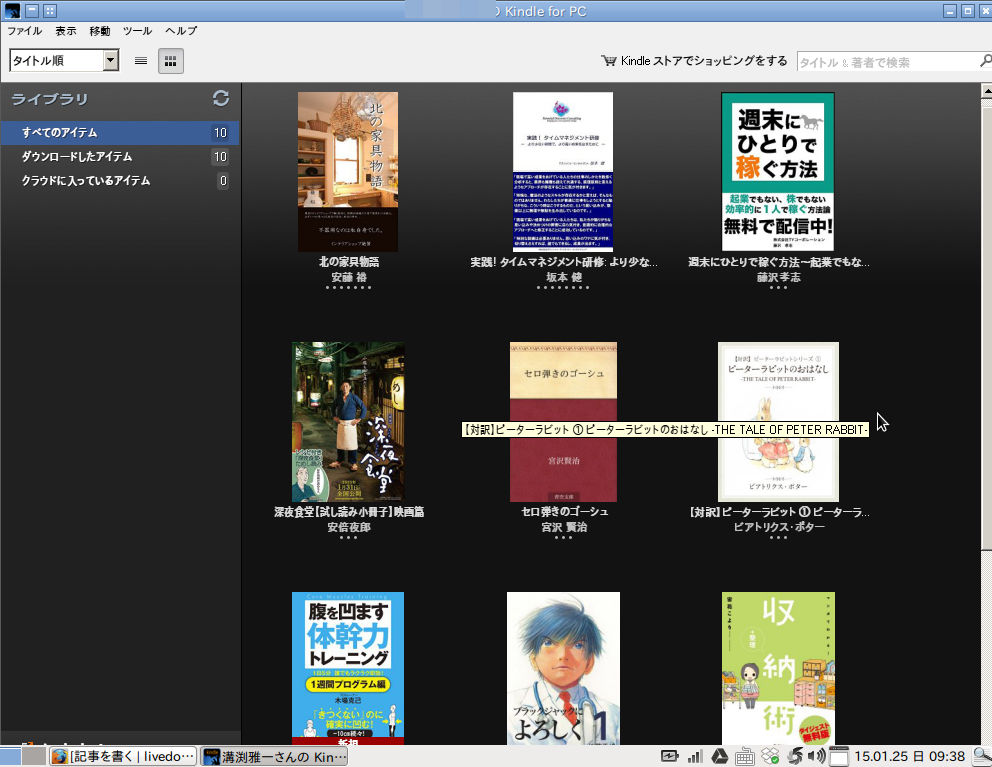The image size is (992, 767).
Task: Click the Kindle window menu icon
Action: [12, 11]
